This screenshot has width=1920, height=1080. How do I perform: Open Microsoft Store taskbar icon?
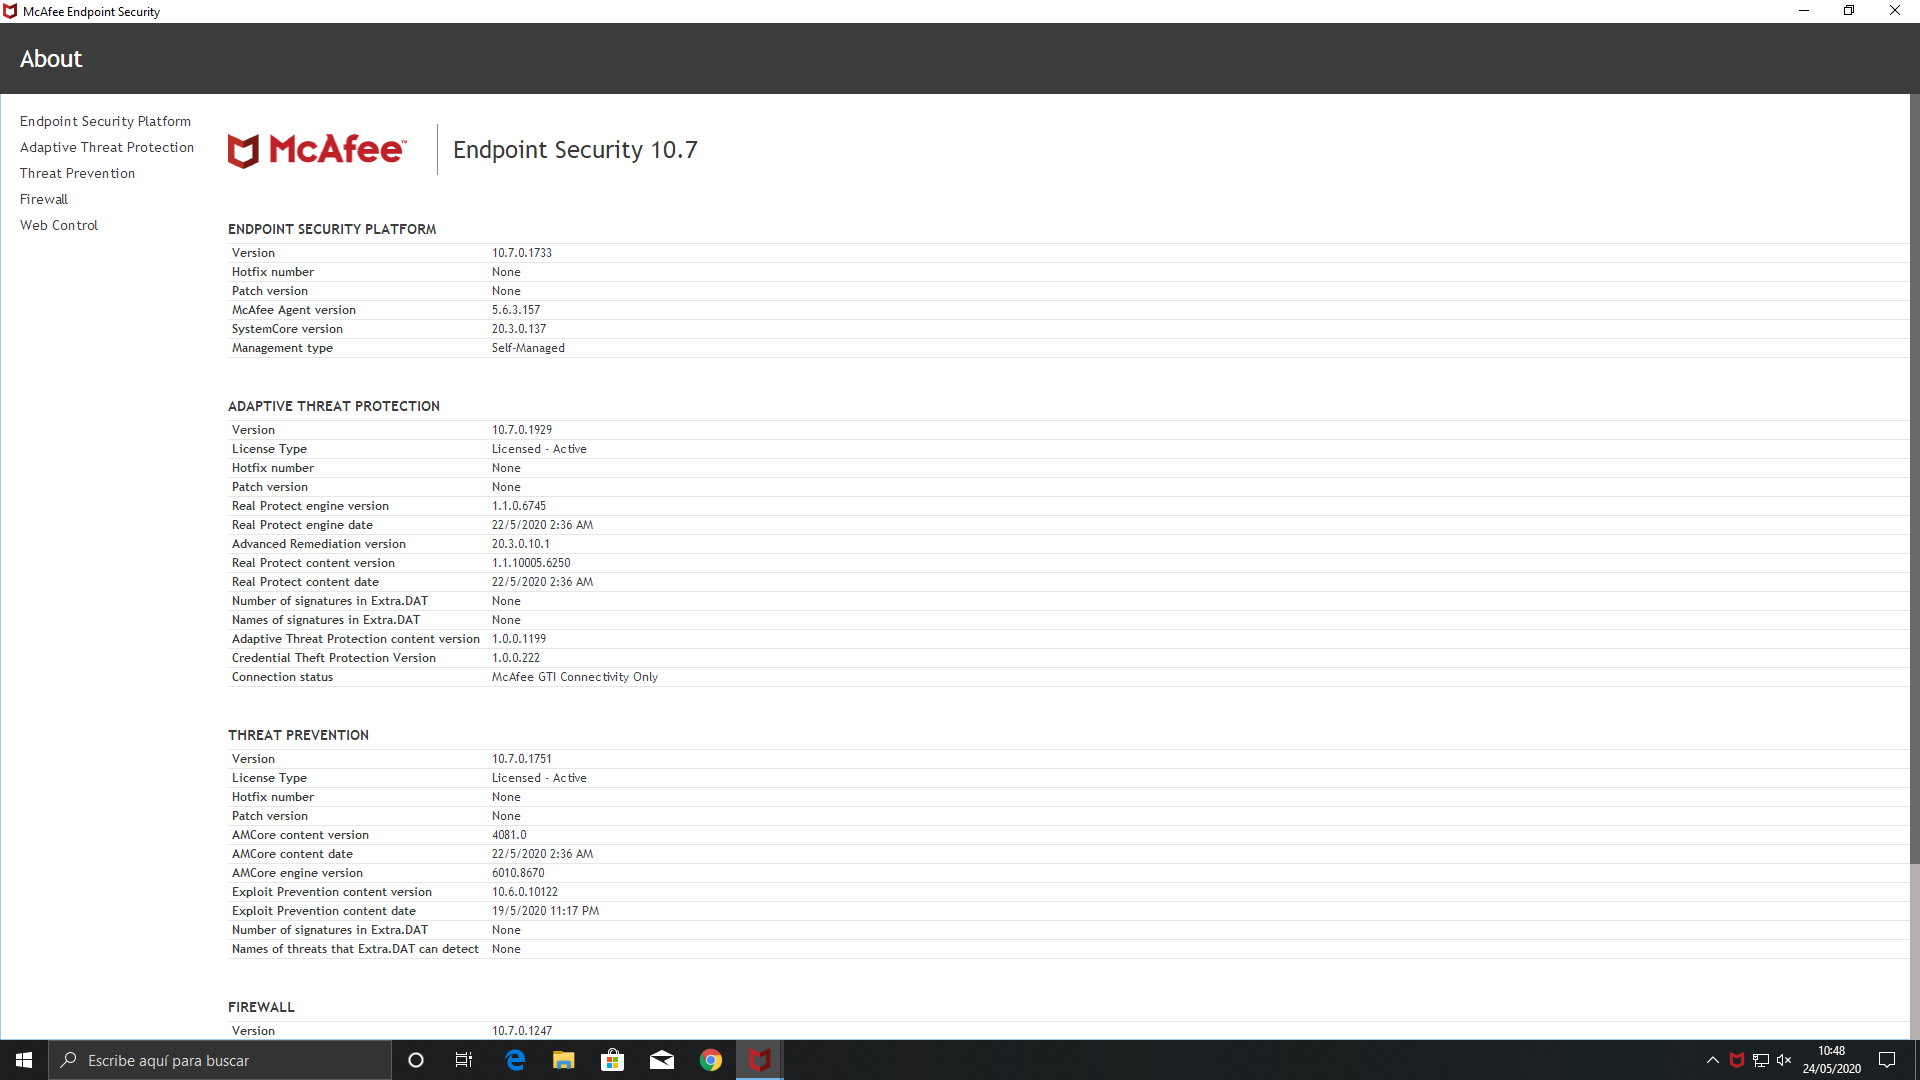[612, 1060]
